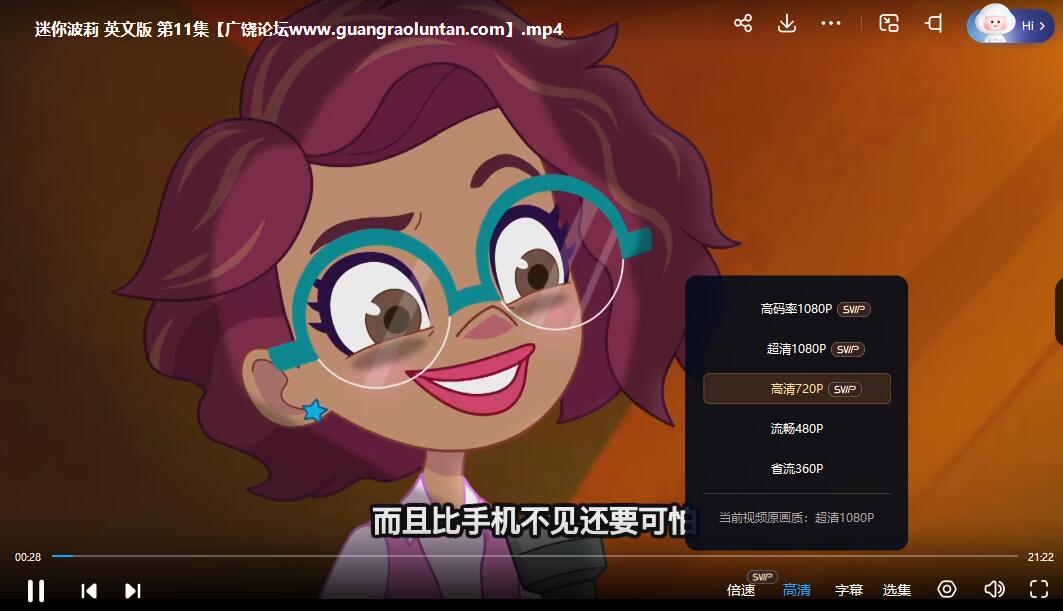Viewport: 1063px width, 611px height.
Task: Skip to the next episode
Action: [133, 591]
